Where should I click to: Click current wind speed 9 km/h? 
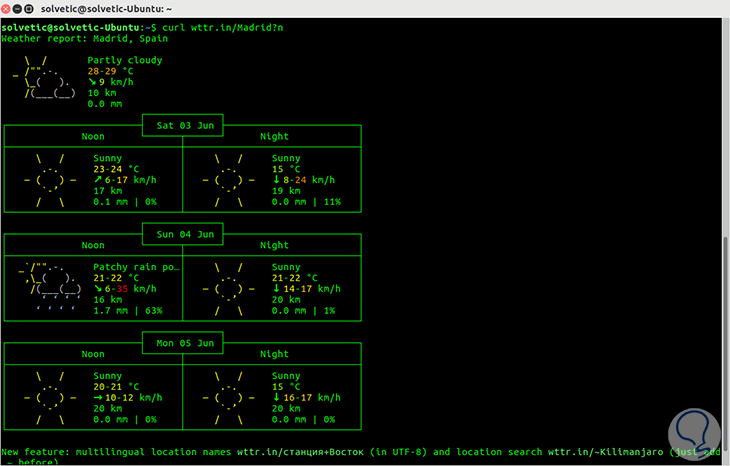tap(110, 82)
